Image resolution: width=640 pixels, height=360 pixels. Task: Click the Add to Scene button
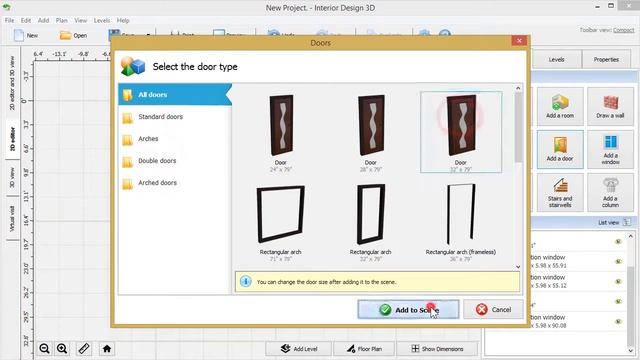tap(408, 310)
